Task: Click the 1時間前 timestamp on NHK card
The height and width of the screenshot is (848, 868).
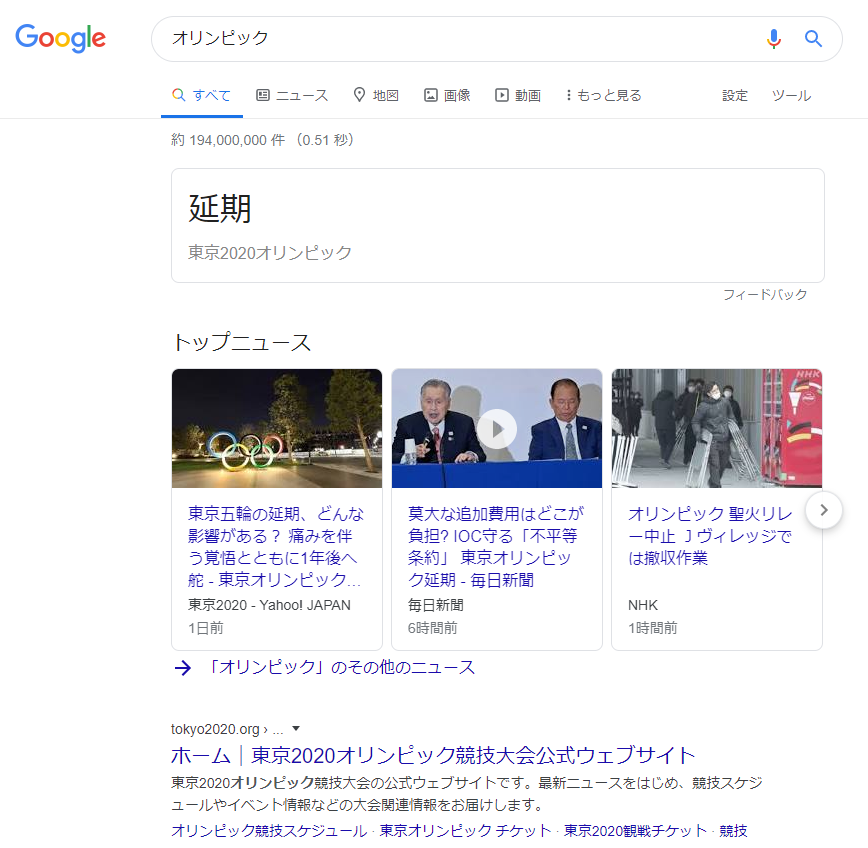Action: point(653,628)
